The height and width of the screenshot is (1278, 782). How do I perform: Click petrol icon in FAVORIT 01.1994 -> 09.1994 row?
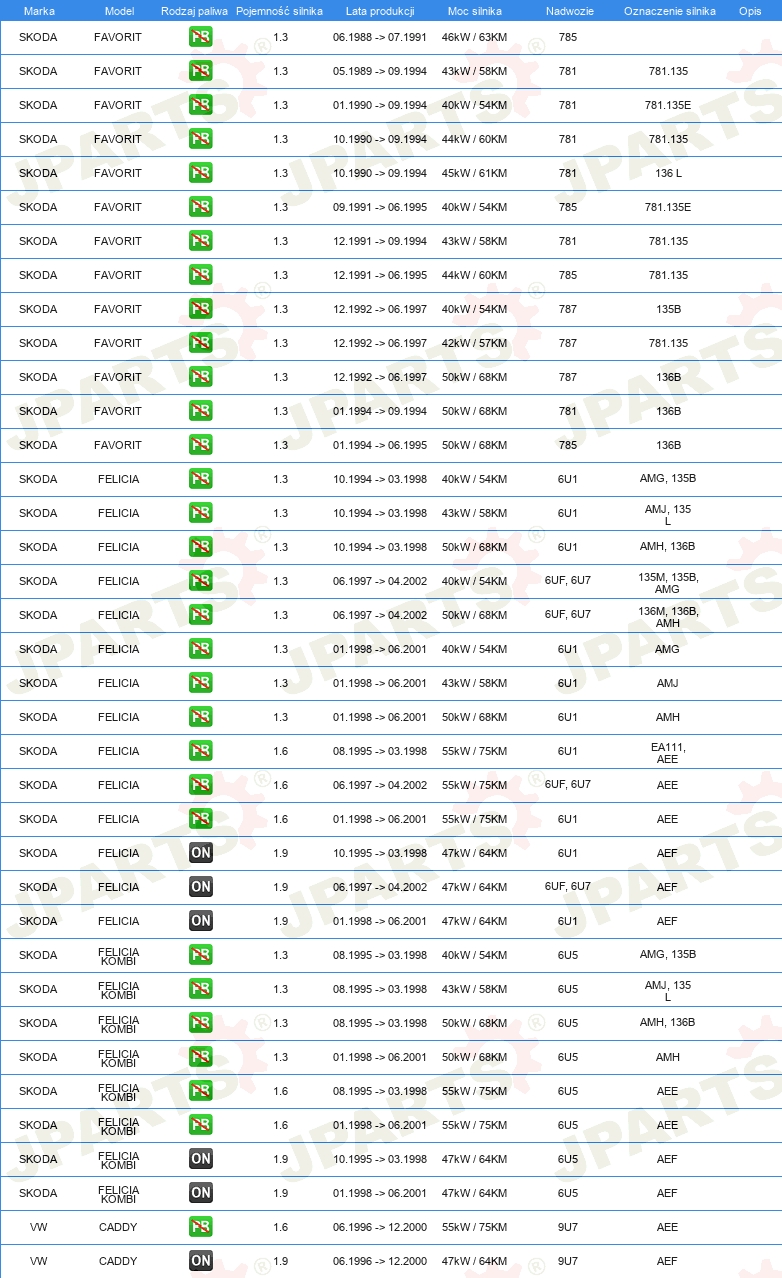(200, 411)
